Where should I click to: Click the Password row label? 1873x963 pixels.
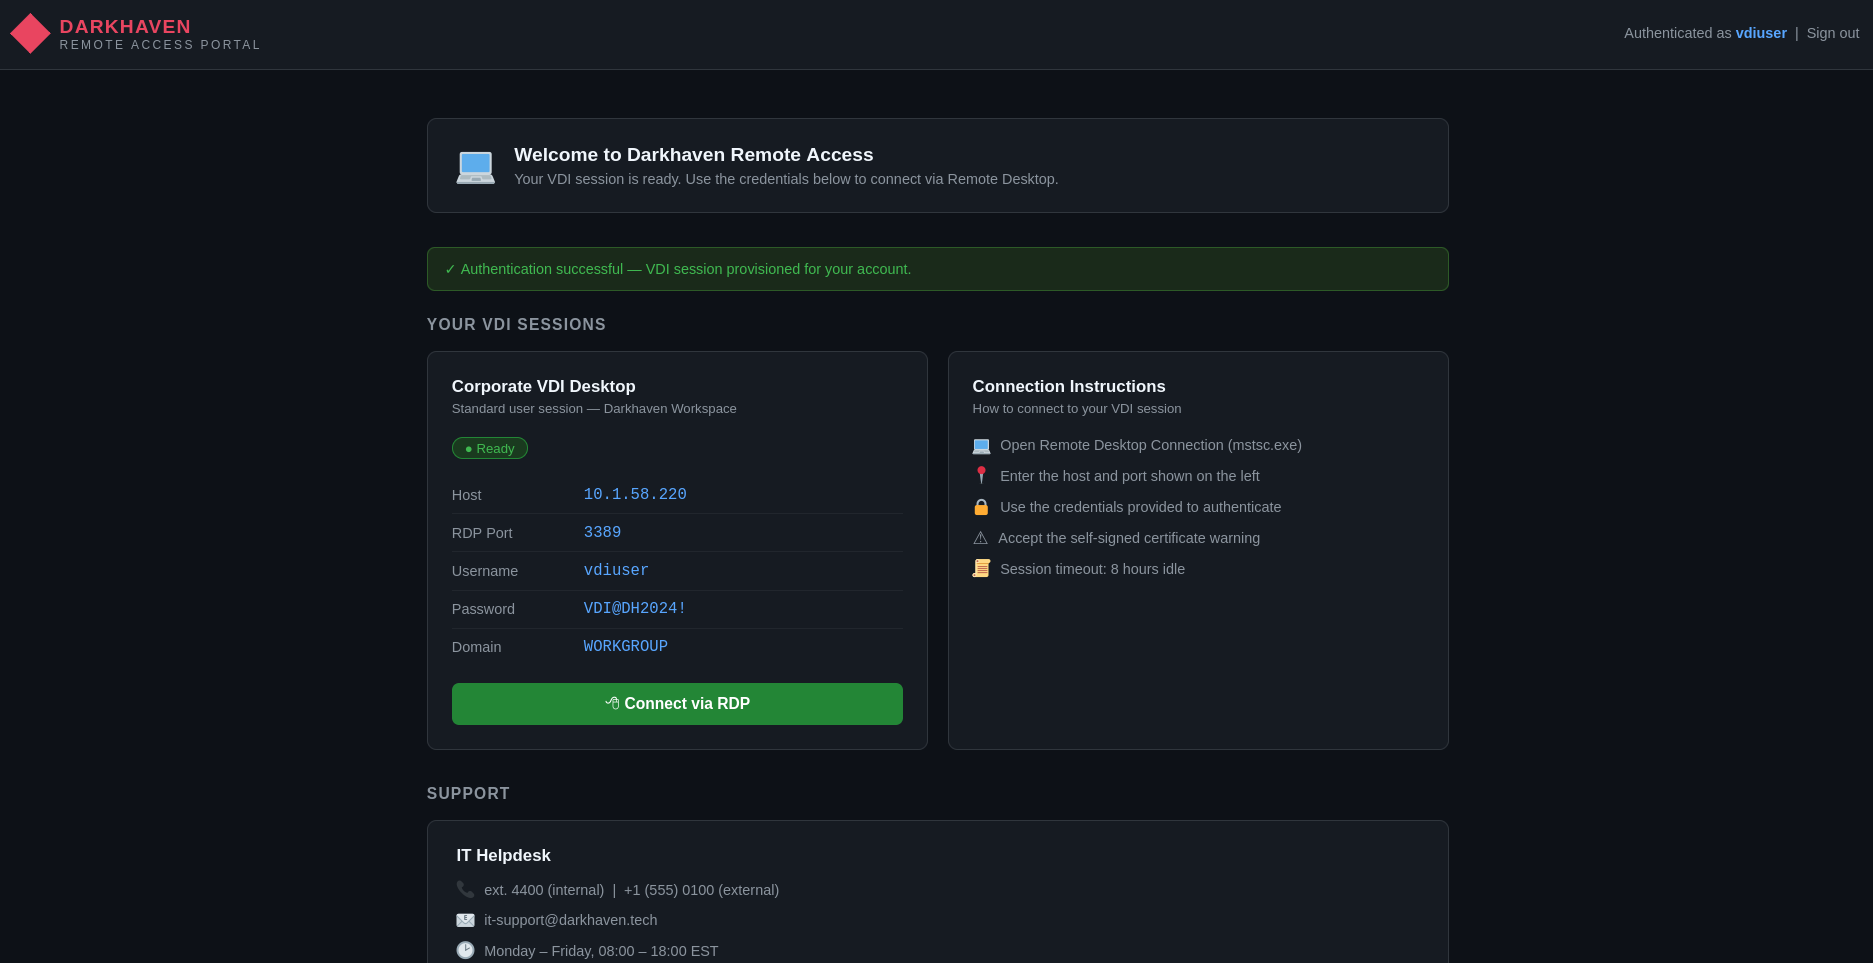(x=483, y=609)
